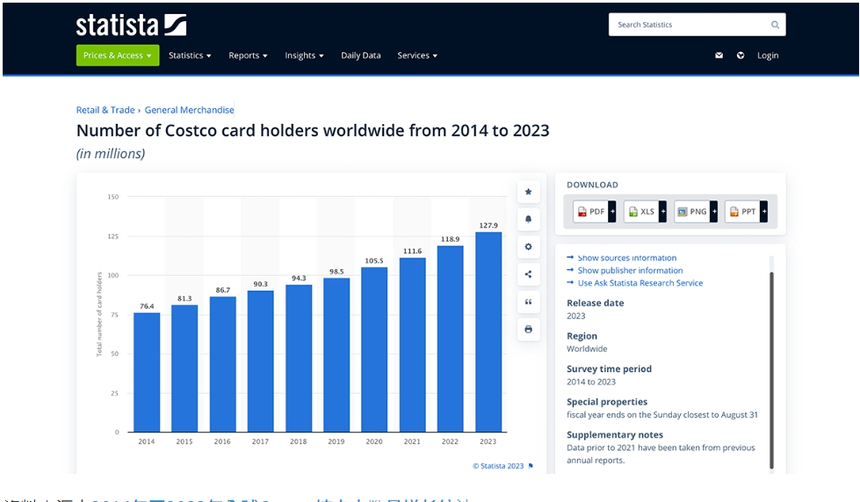
Task: Expand the Services menu
Action: click(x=417, y=55)
